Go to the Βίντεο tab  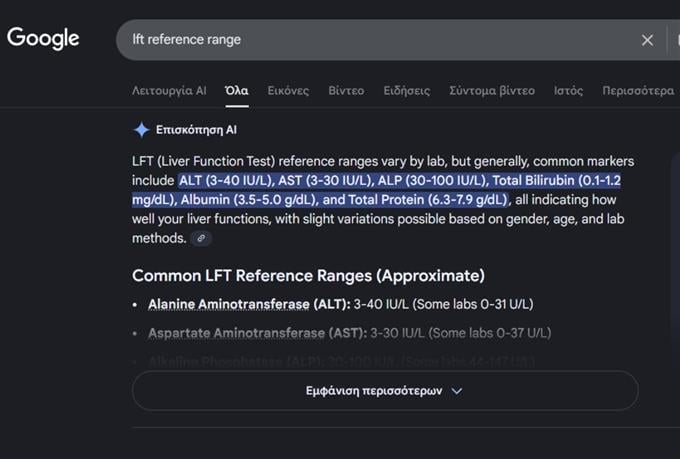pyautogui.click(x=346, y=90)
